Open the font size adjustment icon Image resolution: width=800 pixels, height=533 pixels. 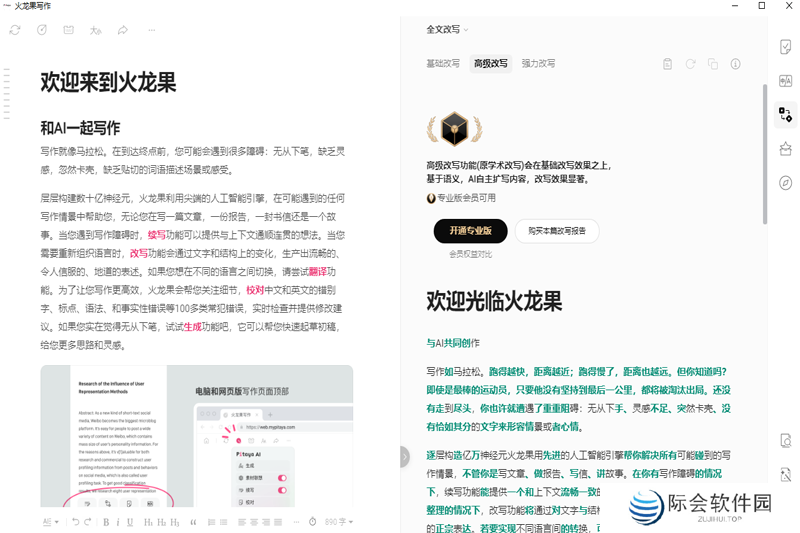(x=95, y=30)
